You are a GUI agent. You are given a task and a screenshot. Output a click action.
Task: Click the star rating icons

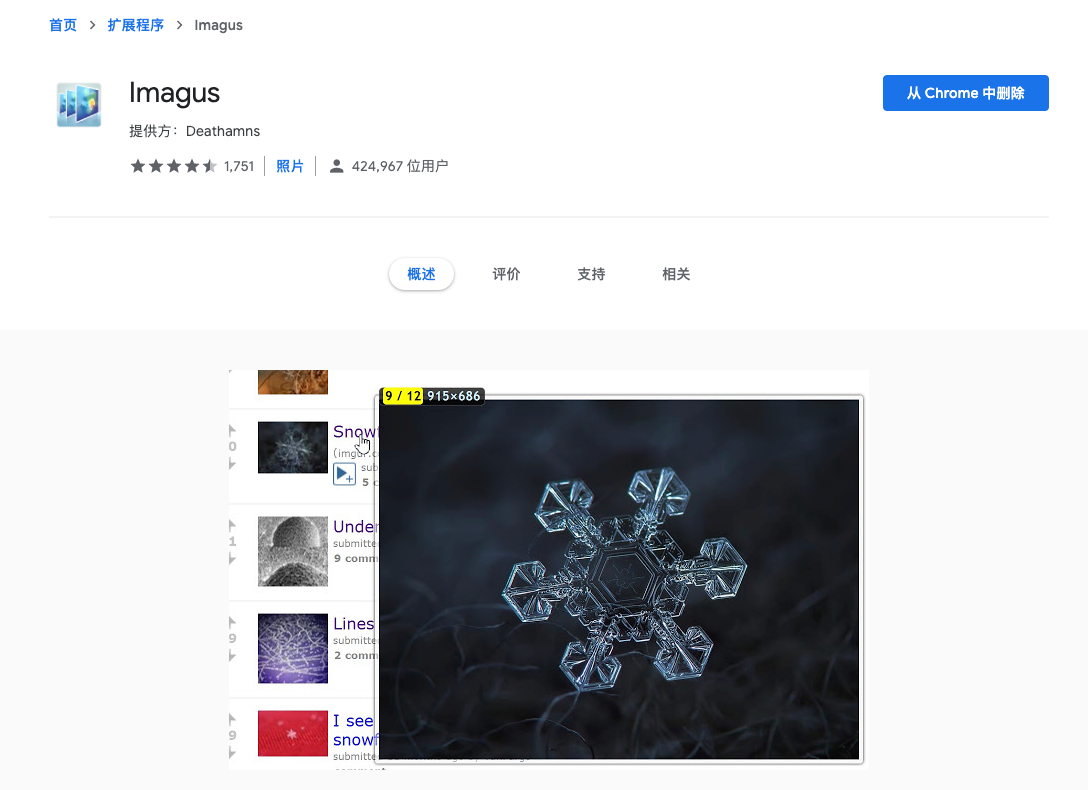[173, 166]
